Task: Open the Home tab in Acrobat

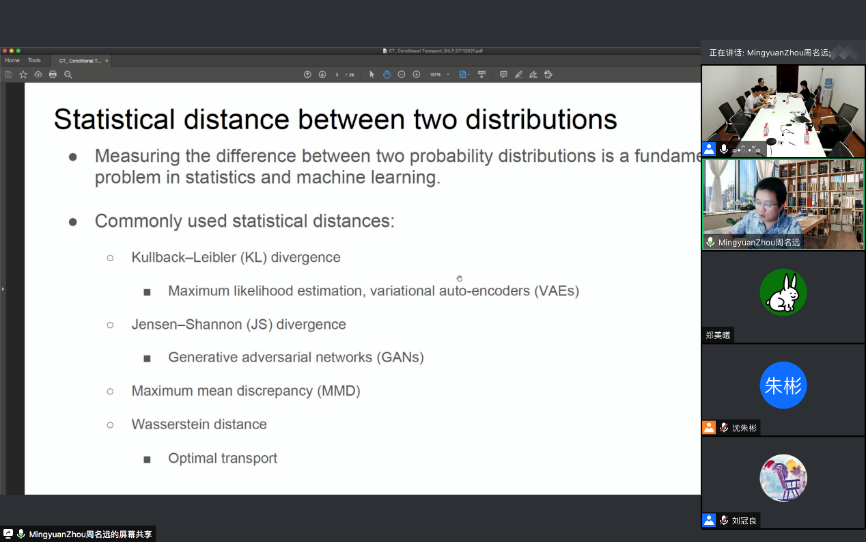Action: pyautogui.click(x=12, y=60)
